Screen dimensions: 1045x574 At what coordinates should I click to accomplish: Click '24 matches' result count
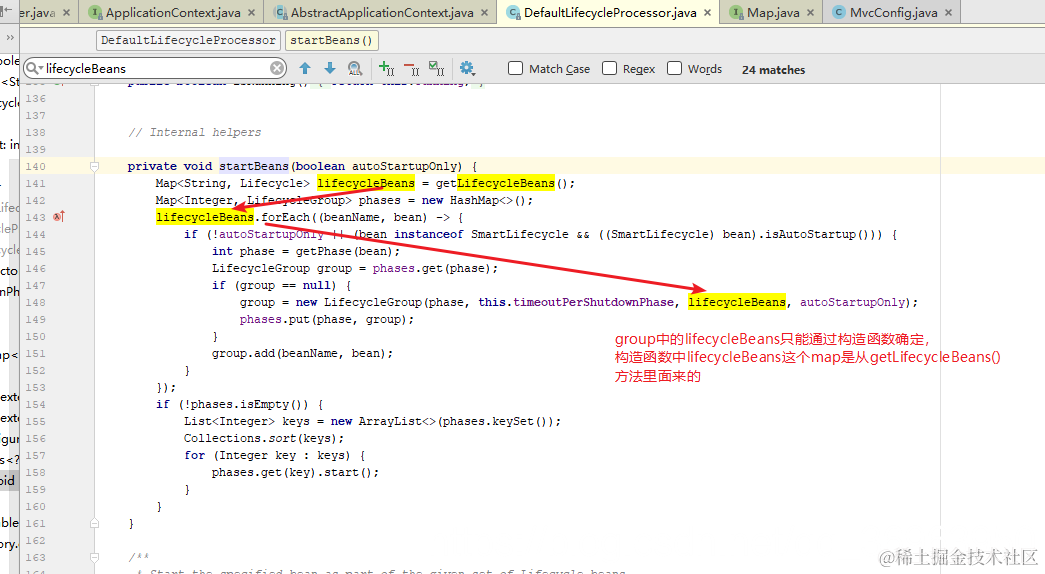click(773, 69)
